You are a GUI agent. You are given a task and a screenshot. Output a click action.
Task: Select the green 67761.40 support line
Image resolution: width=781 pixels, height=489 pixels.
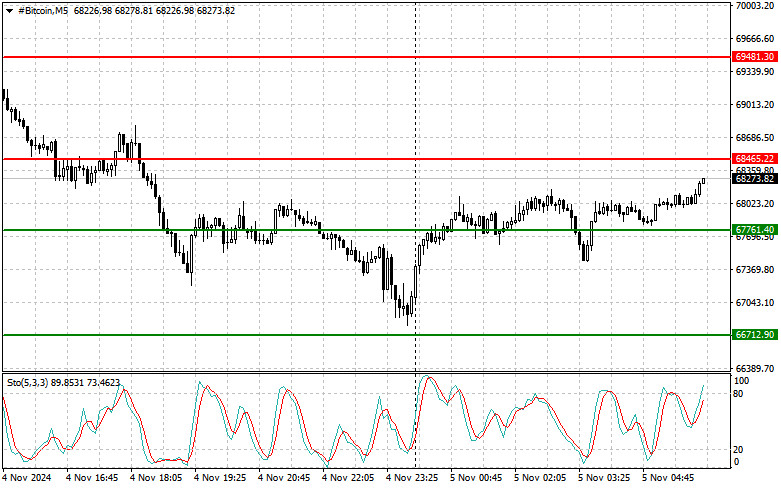[x=300, y=230]
